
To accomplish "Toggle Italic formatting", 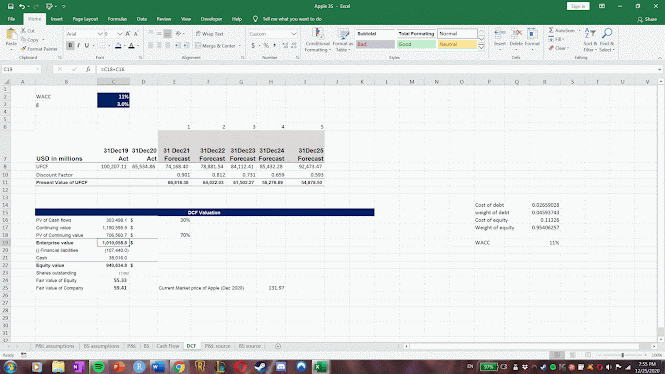I will coord(78,45).
